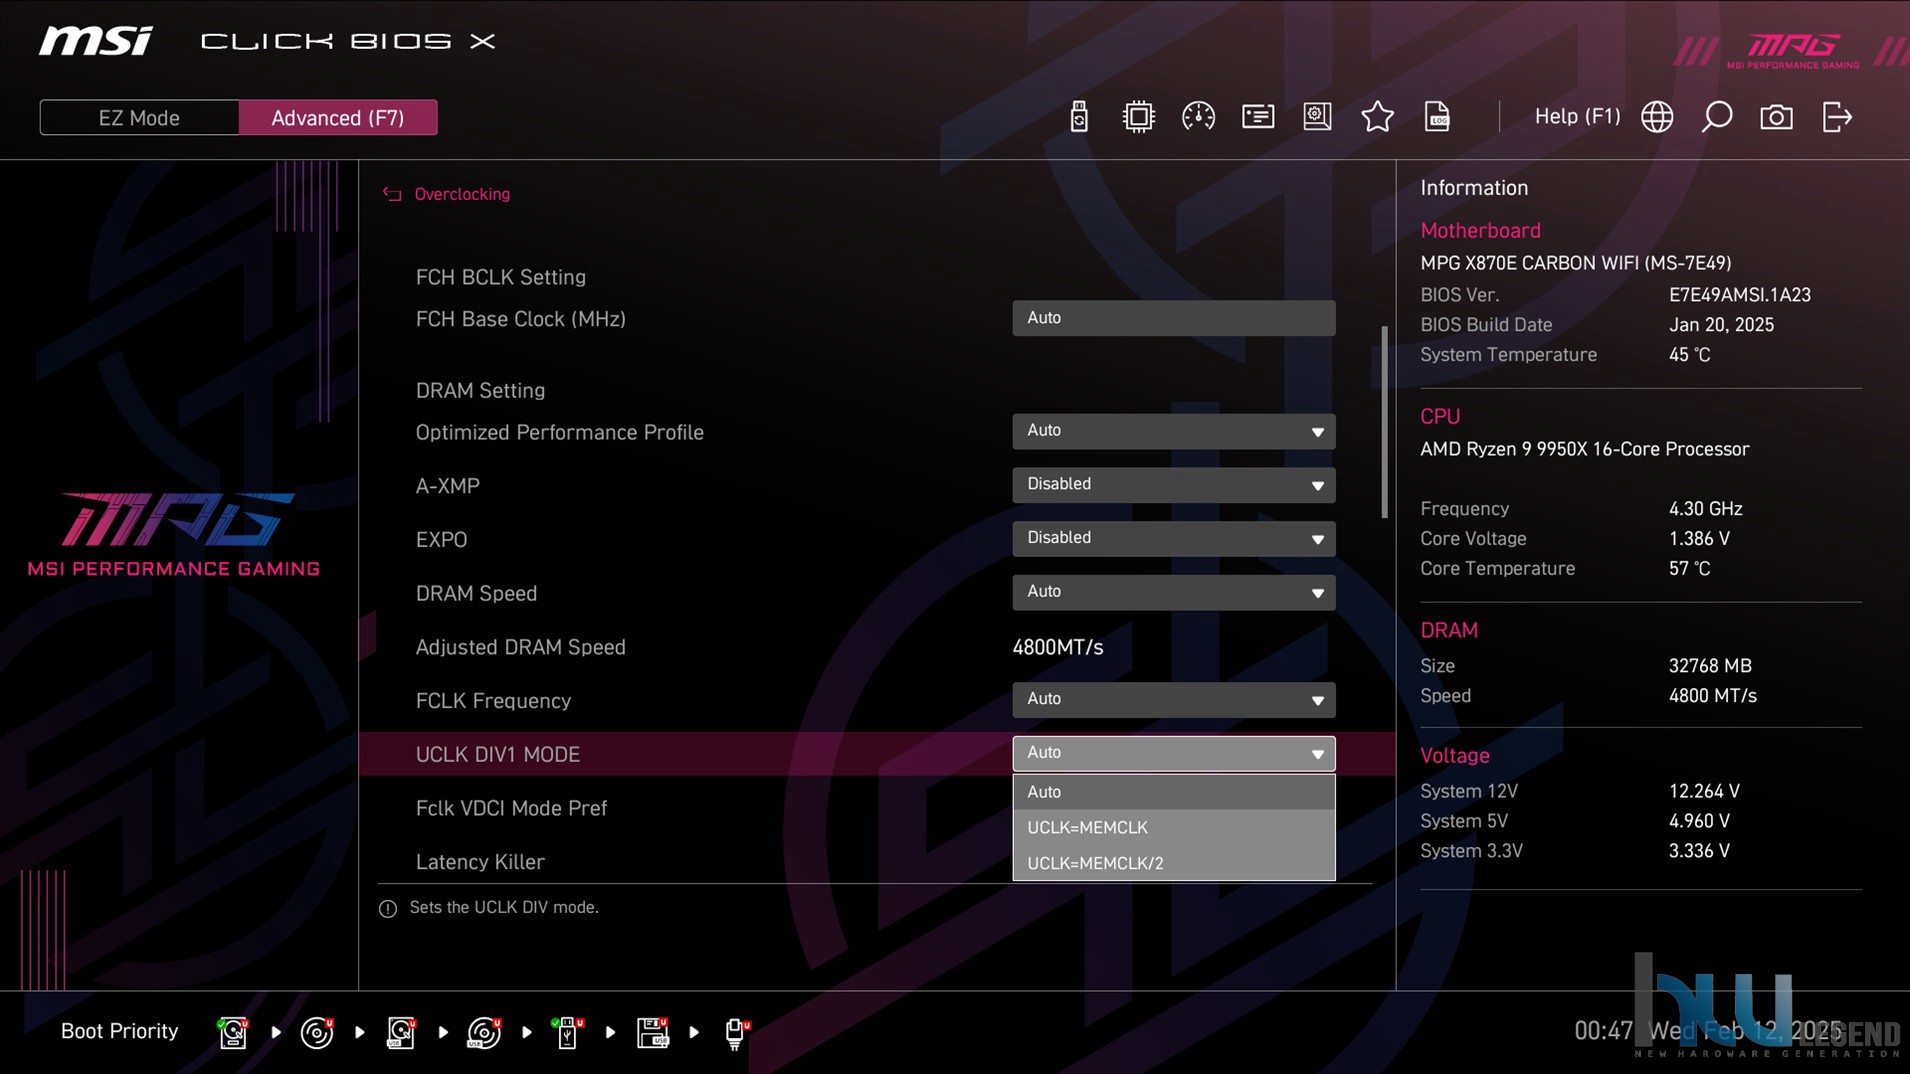Open the board settings gear icon
The height and width of the screenshot is (1074, 1910).
pyautogui.click(x=1317, y=117)
